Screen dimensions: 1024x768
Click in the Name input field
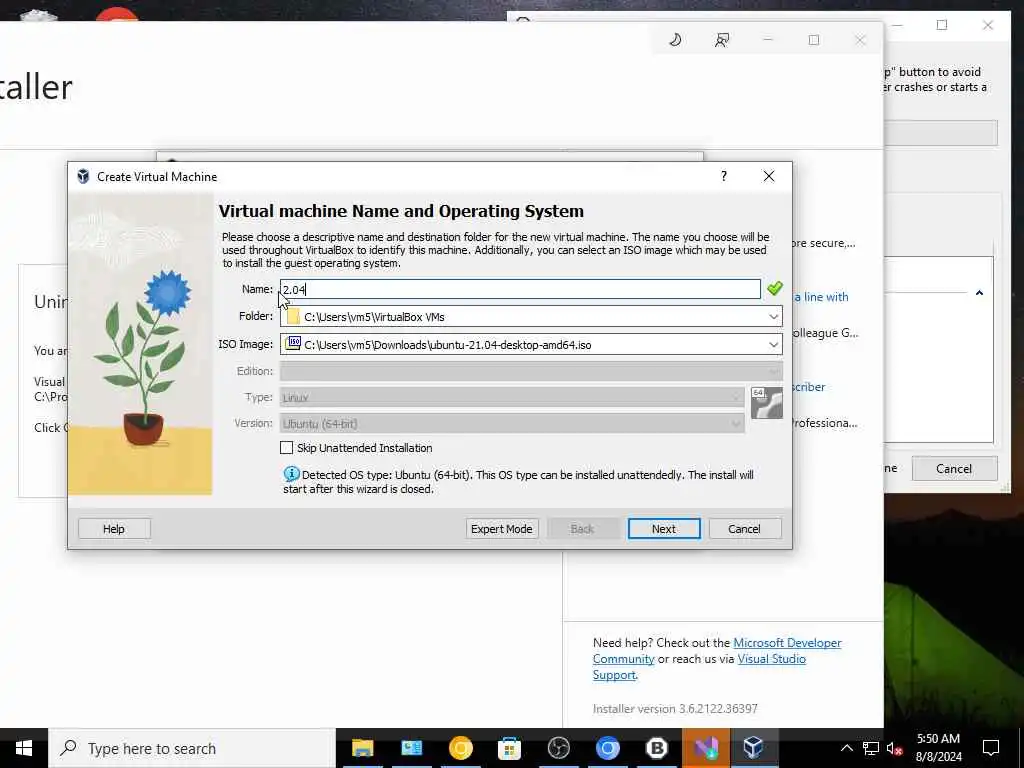click(520, 289)
